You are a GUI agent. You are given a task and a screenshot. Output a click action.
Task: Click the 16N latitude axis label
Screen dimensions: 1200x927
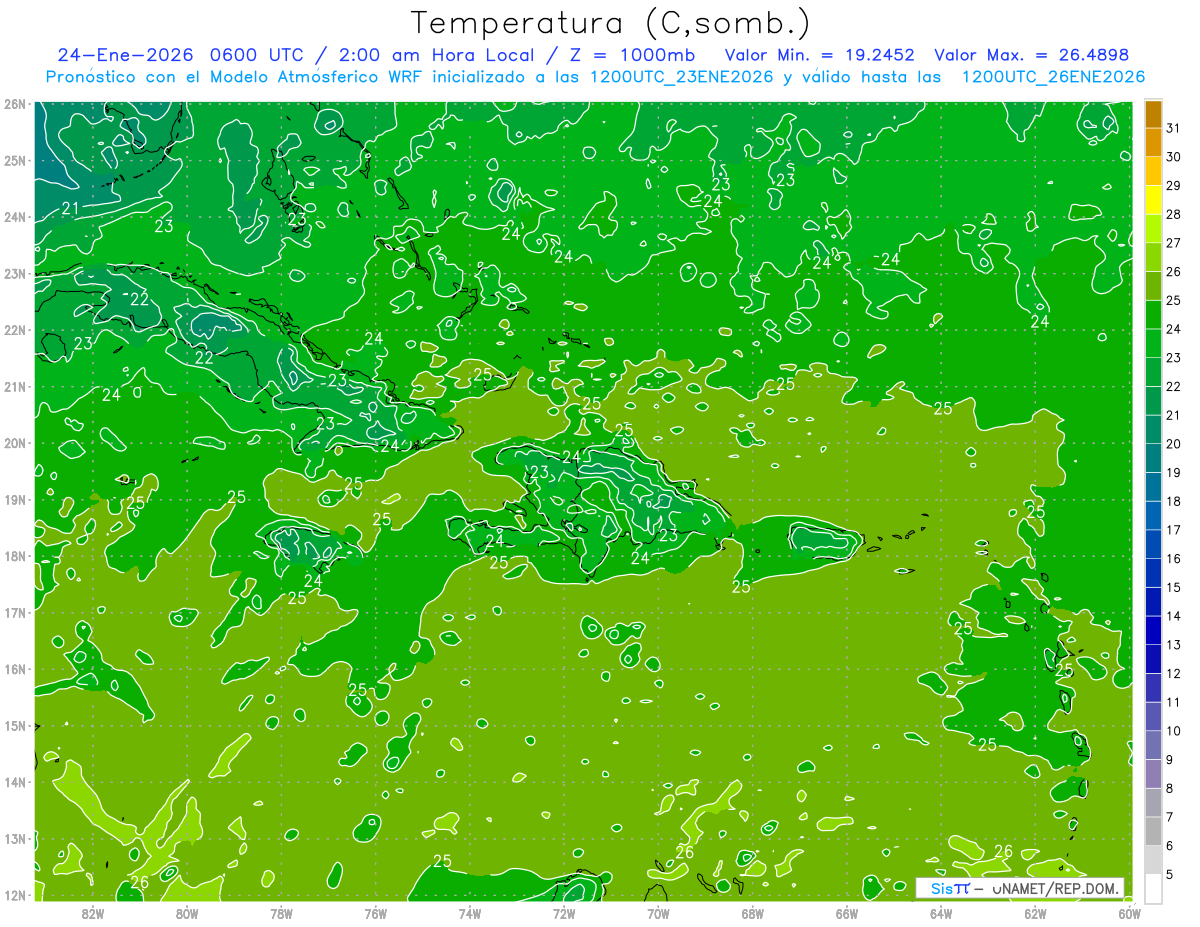(x=14, y=669)
